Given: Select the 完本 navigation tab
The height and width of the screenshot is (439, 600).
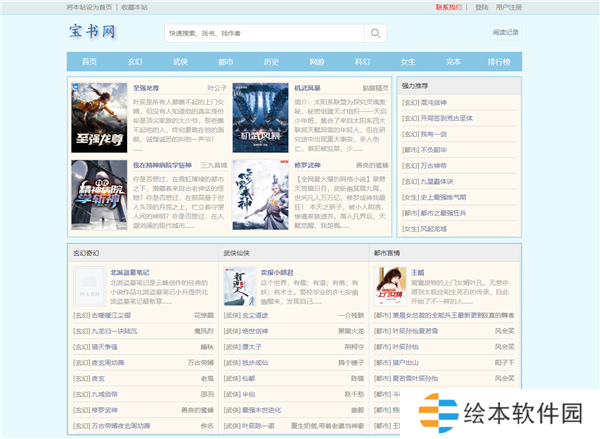Looking at the screenshot, I should (453, 62).
